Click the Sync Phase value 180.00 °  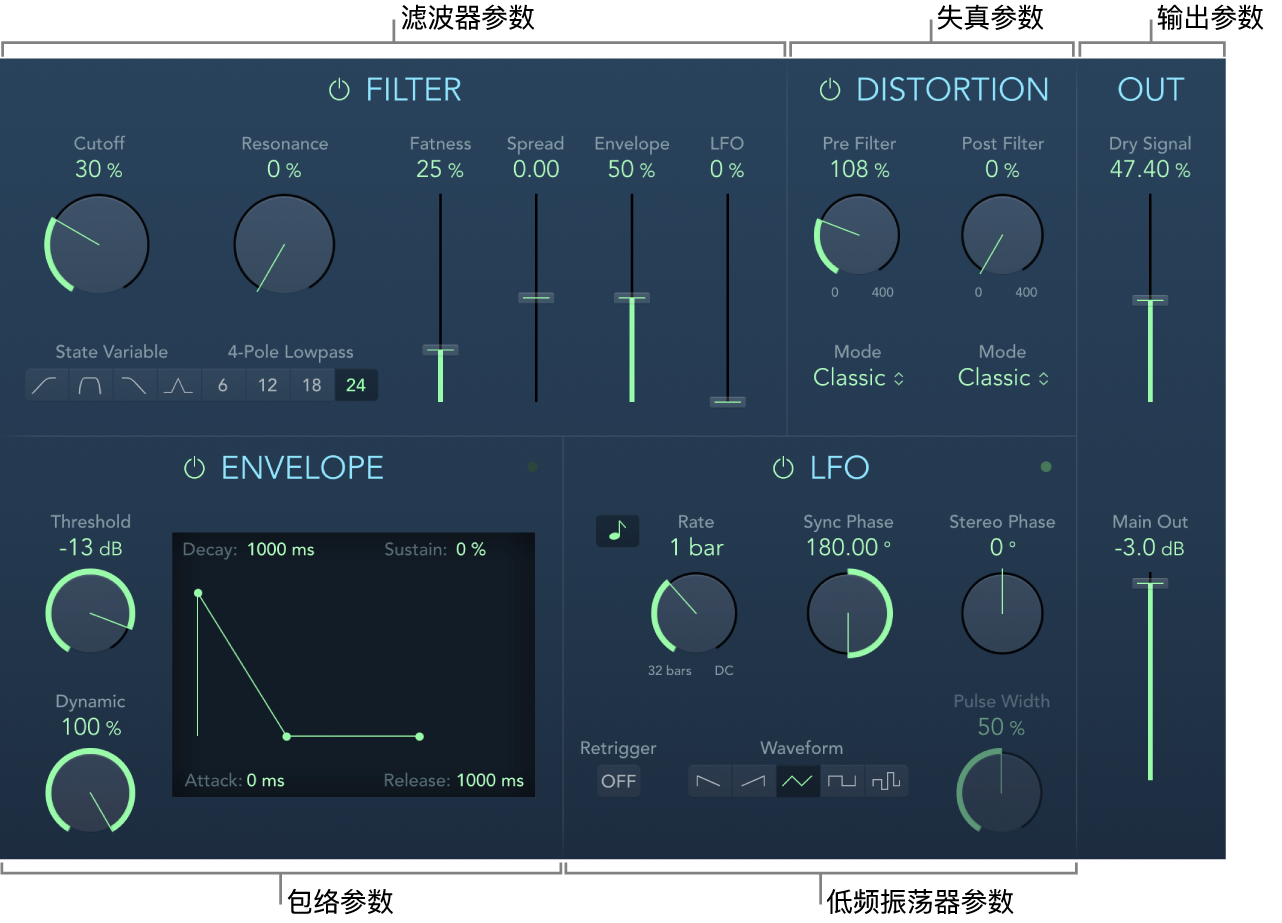849,547
